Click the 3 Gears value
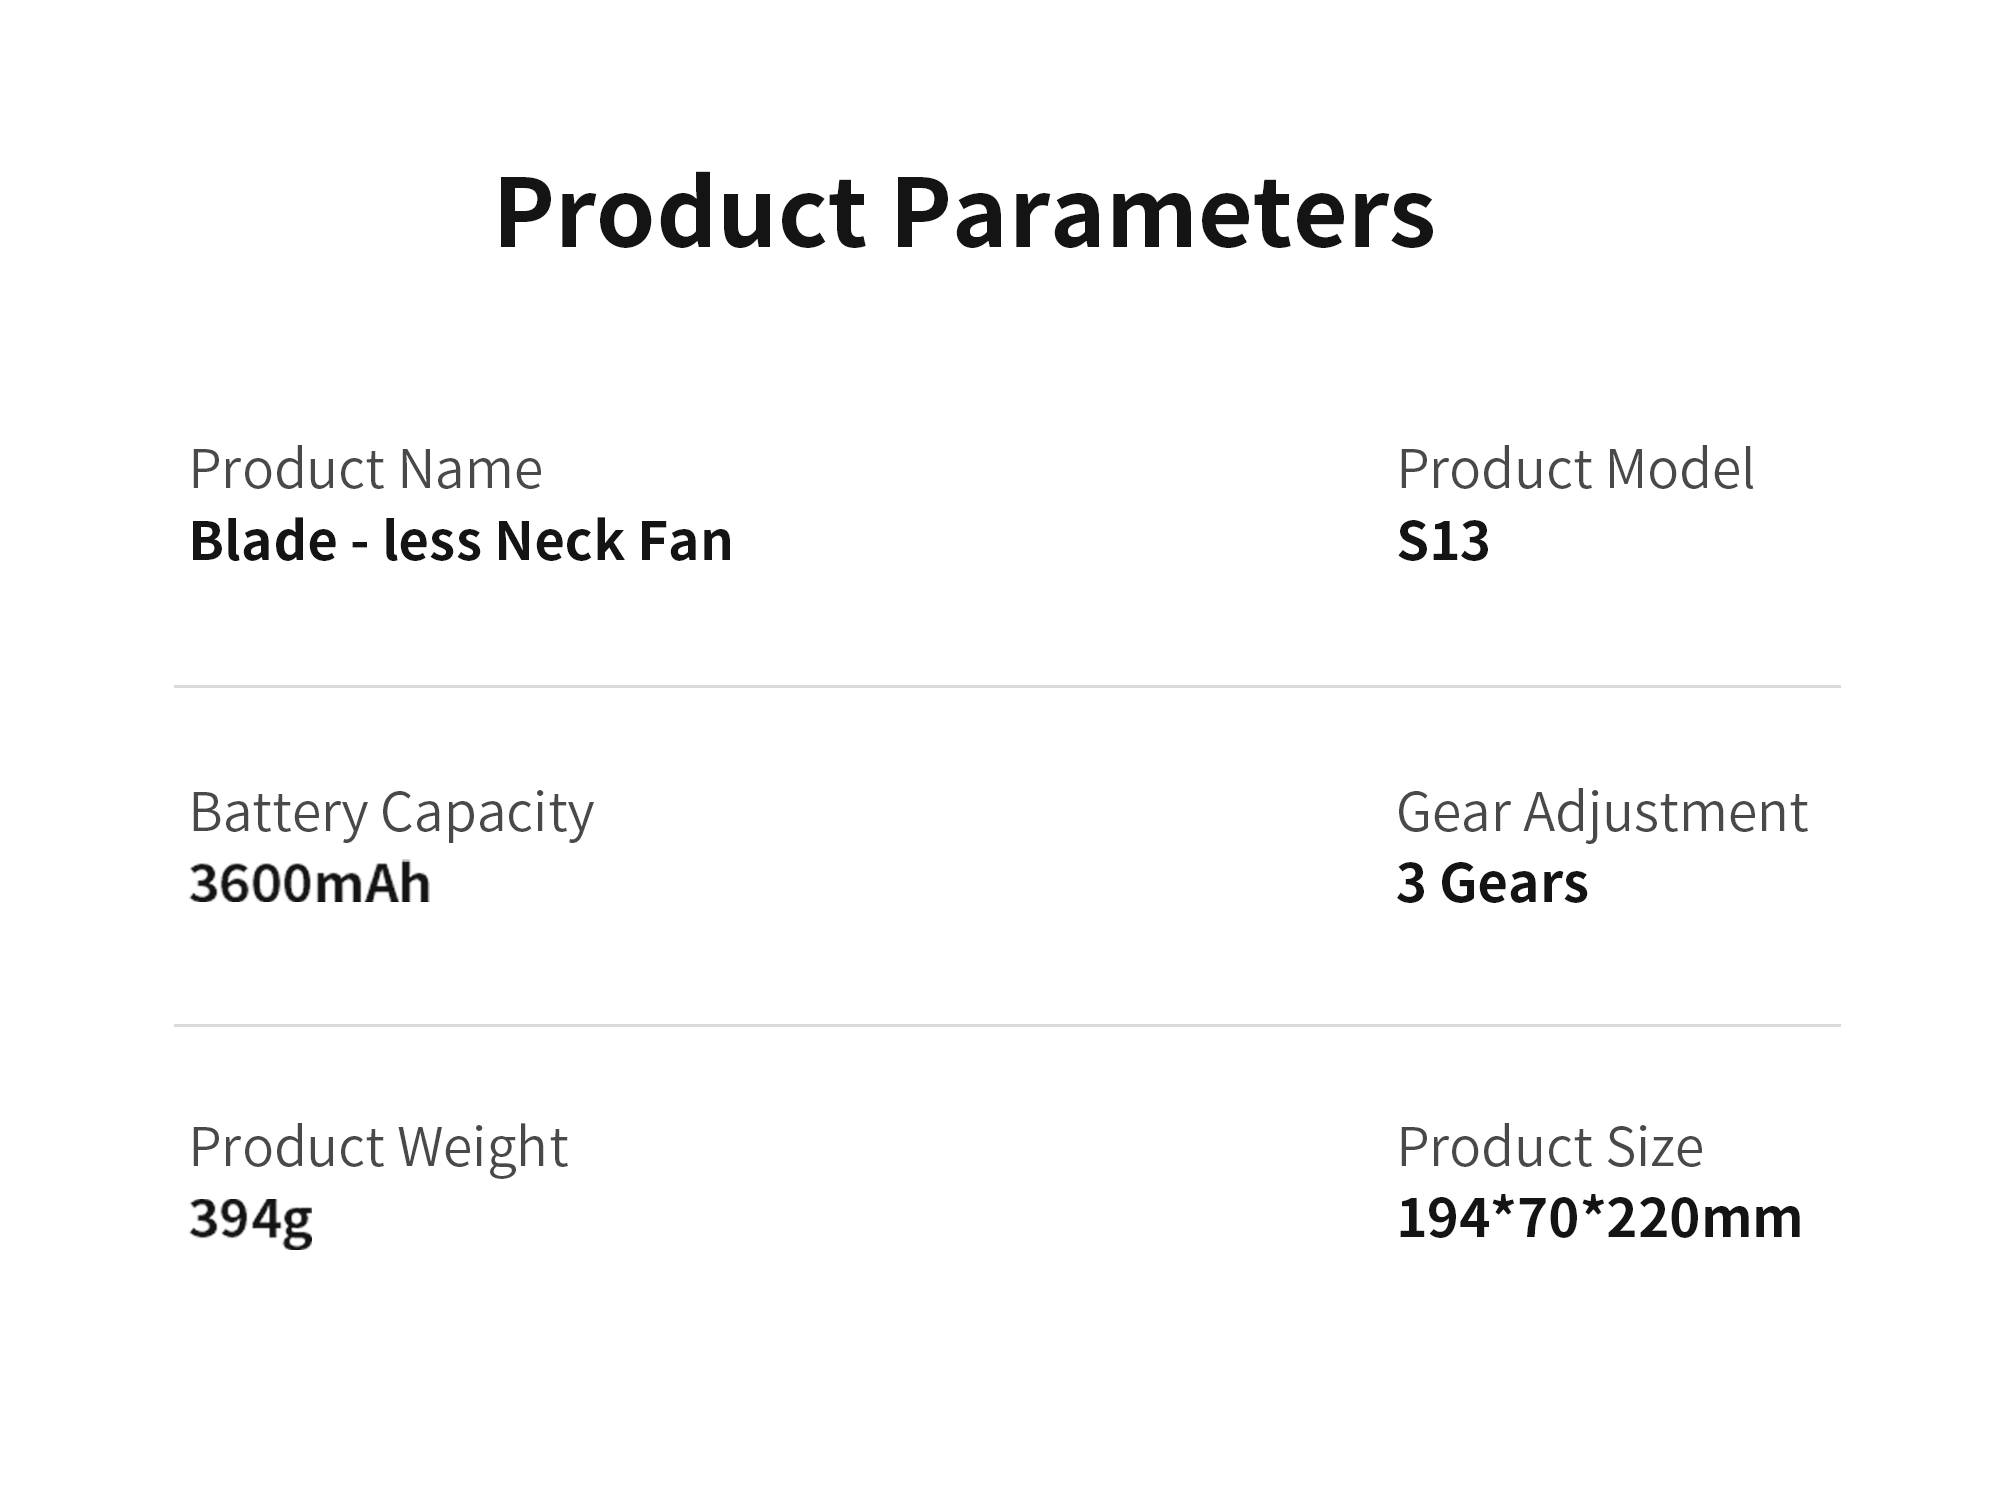 click(1491, 883)
